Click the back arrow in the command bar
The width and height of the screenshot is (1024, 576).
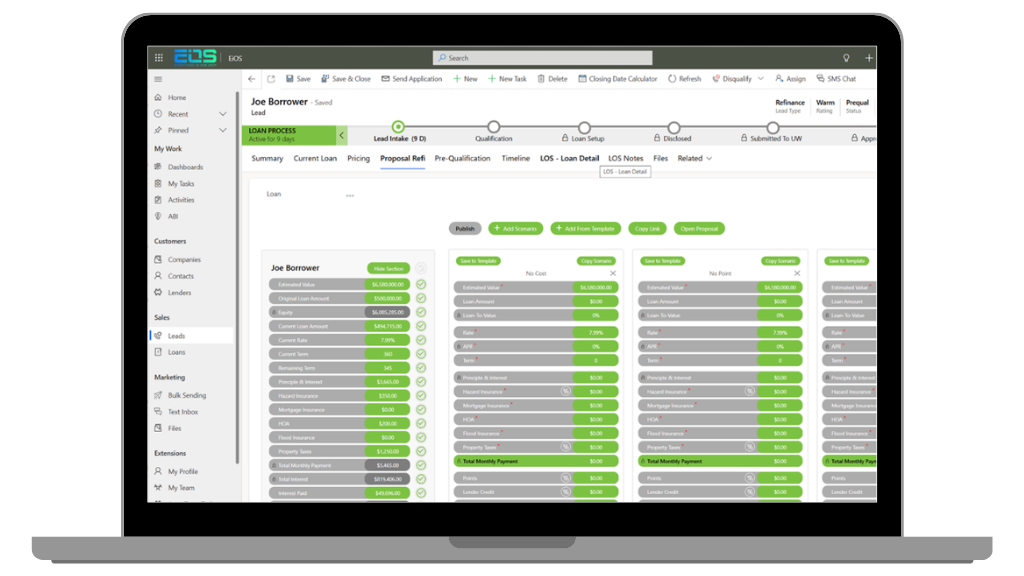[x=252, y=79]
